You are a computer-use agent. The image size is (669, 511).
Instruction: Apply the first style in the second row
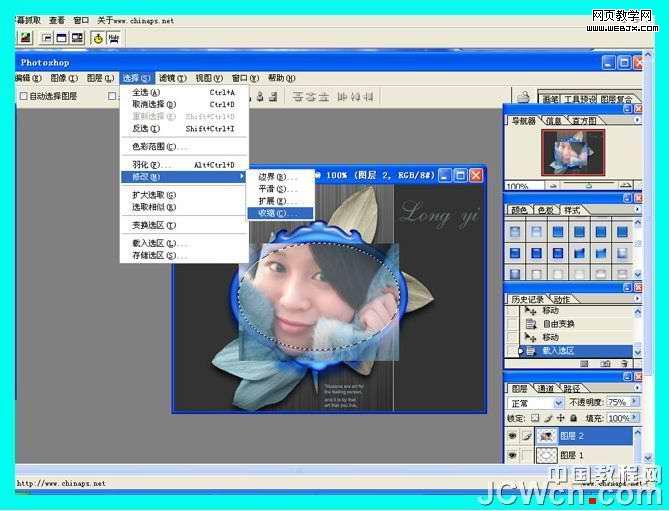coord(515,253)
